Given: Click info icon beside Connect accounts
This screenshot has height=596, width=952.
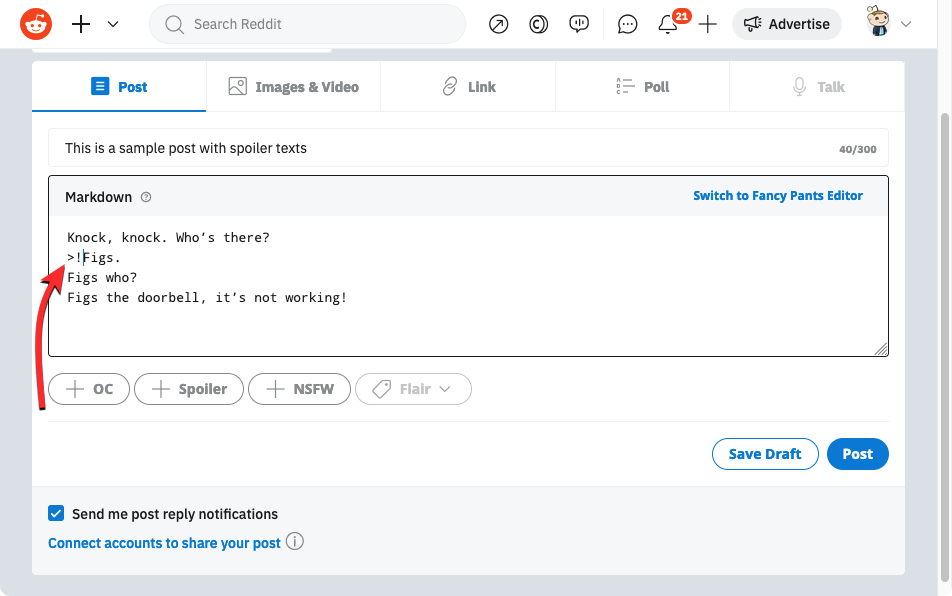Looking at the screenshot, I should (x=295, y=542).
